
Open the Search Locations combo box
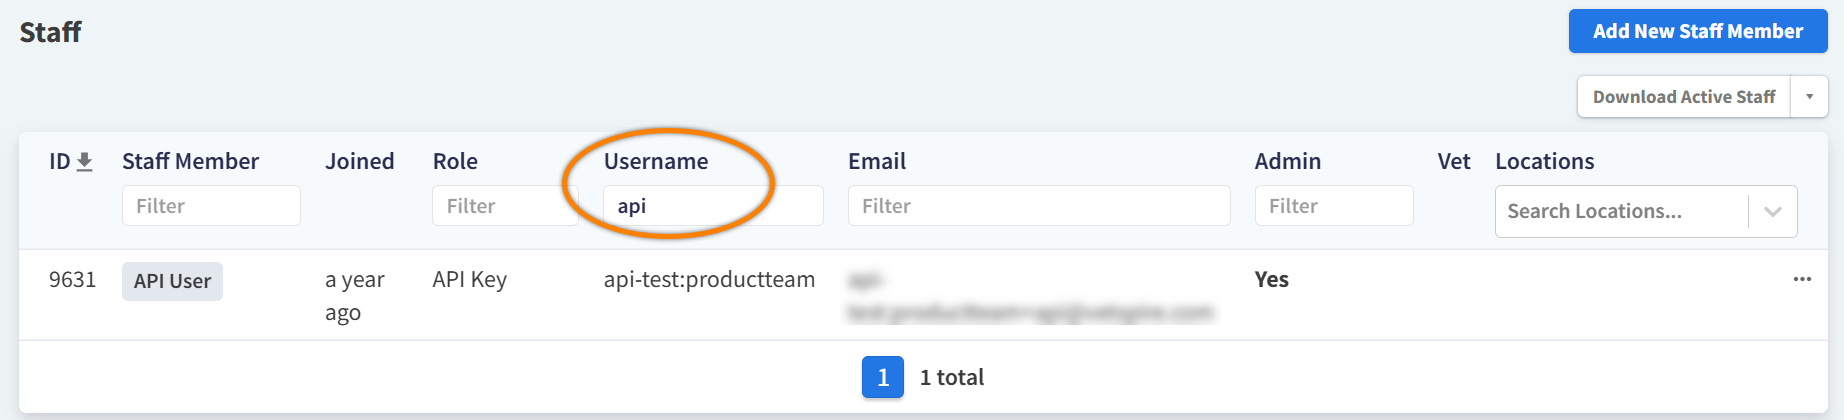click(1620, 211)
